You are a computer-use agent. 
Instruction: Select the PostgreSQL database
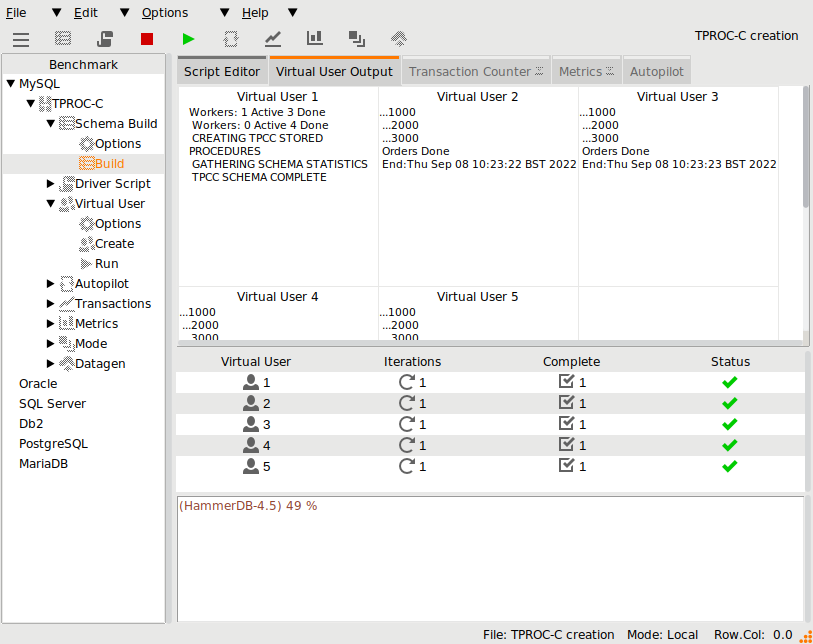(53, 444)
